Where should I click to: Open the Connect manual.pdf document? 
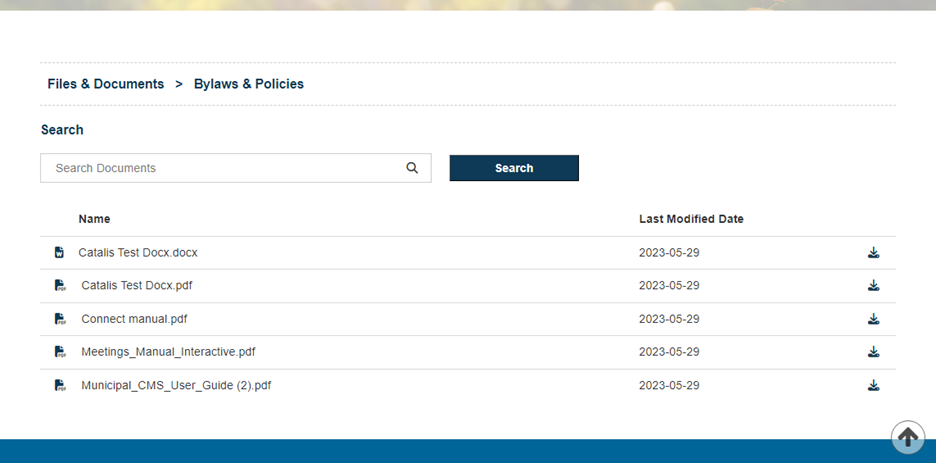134,319
